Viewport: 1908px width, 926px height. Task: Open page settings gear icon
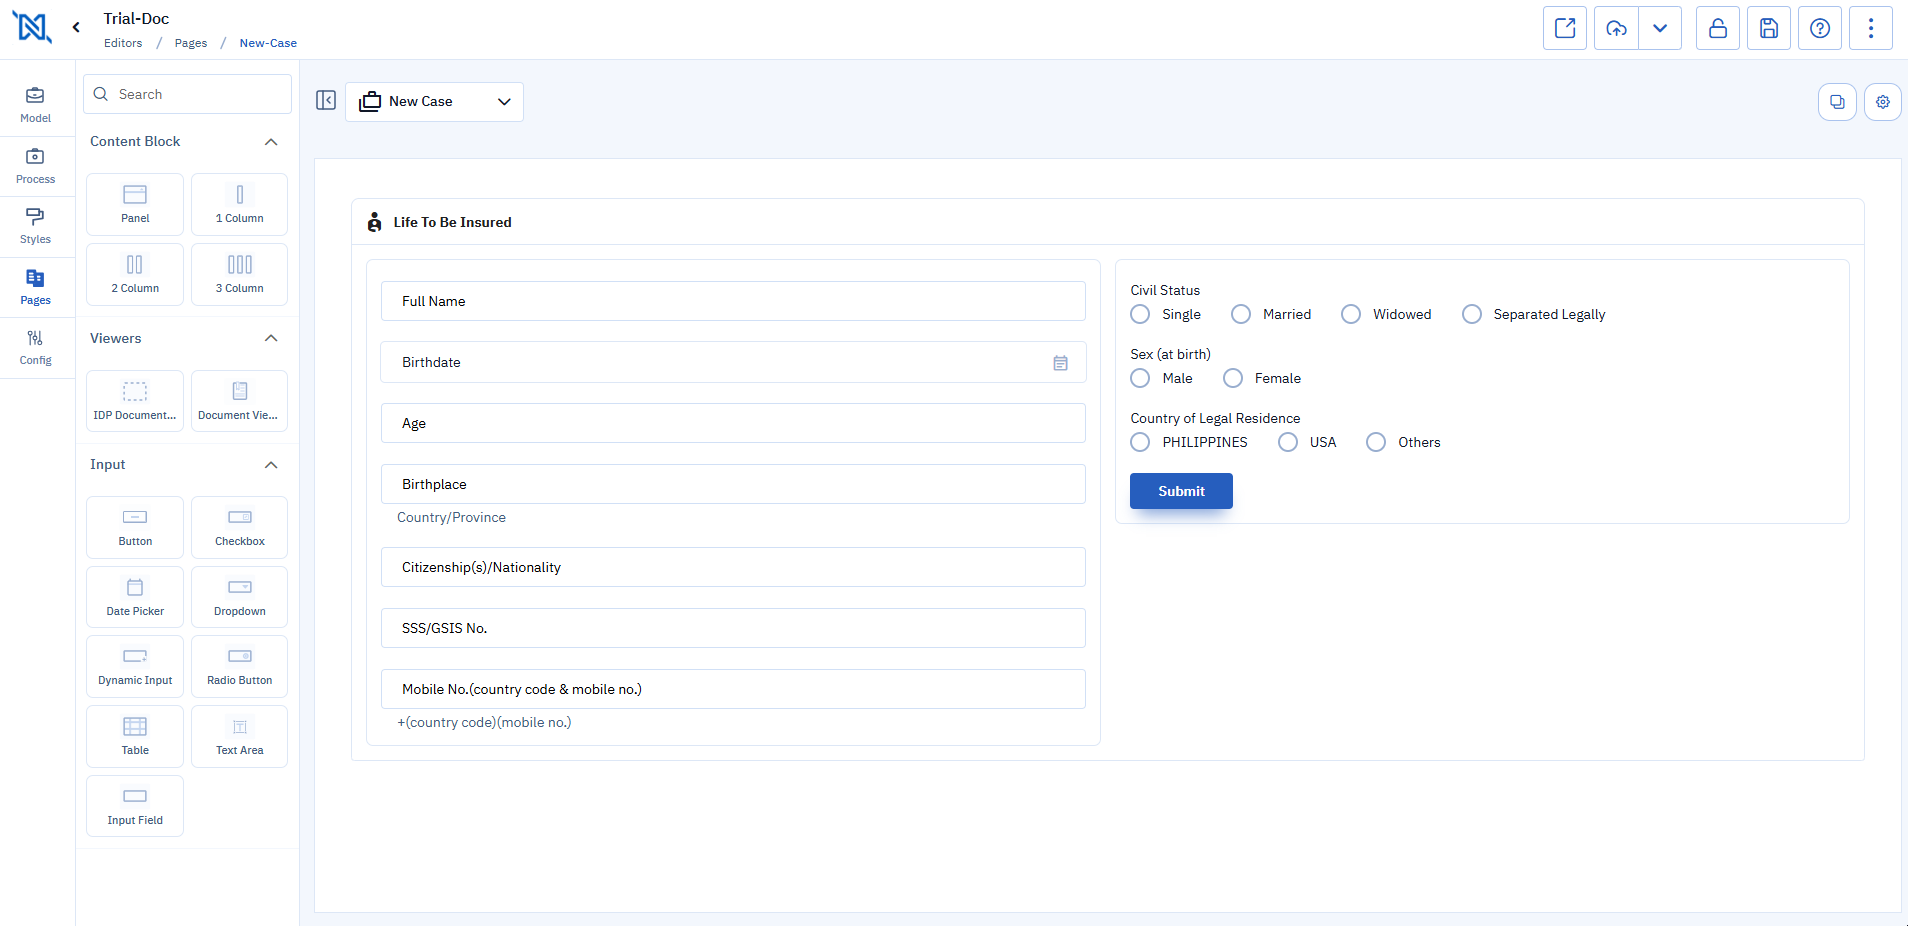[x=1882, y=102]
